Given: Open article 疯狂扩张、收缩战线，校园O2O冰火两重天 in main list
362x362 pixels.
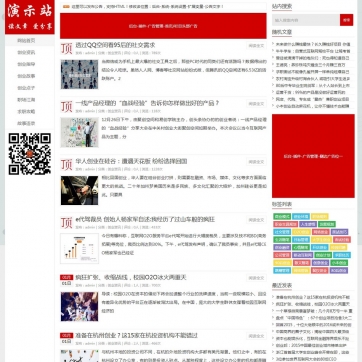Looking at the screenshot, I should tap(131, 277).
